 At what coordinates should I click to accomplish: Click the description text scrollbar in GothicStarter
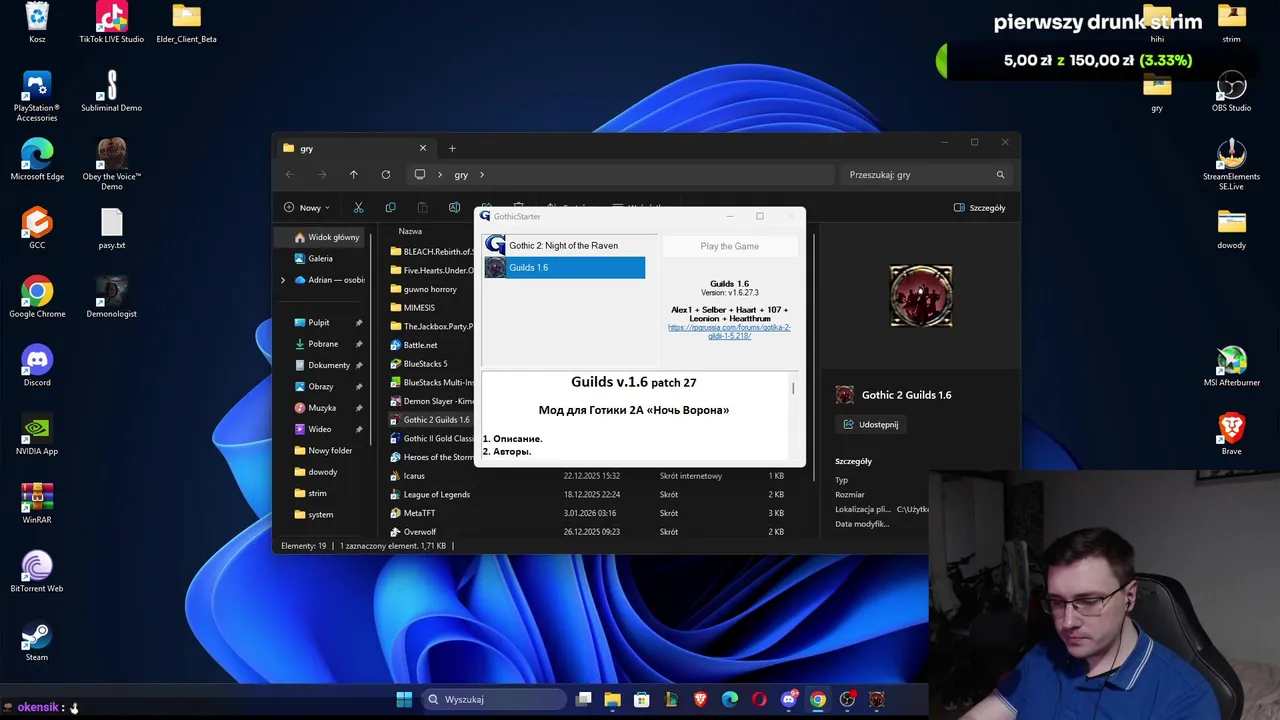click(794, 388)
